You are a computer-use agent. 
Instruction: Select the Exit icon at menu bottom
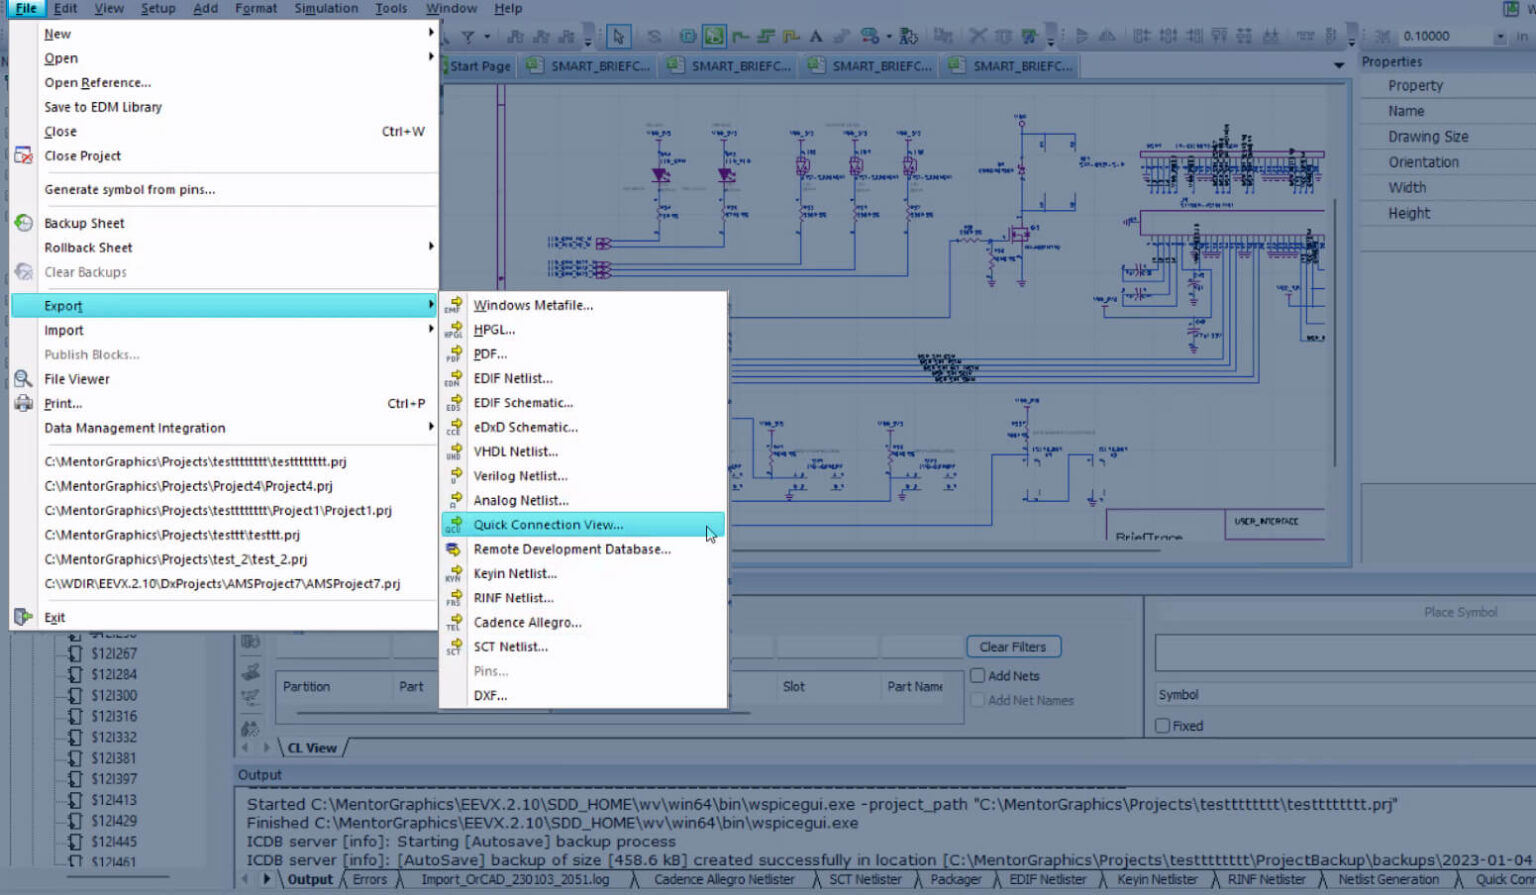21,614
